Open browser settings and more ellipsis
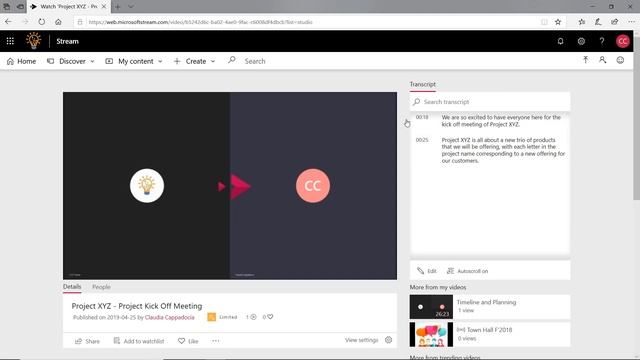The width and height of the screenshot is (640, 360). [631, 22]
